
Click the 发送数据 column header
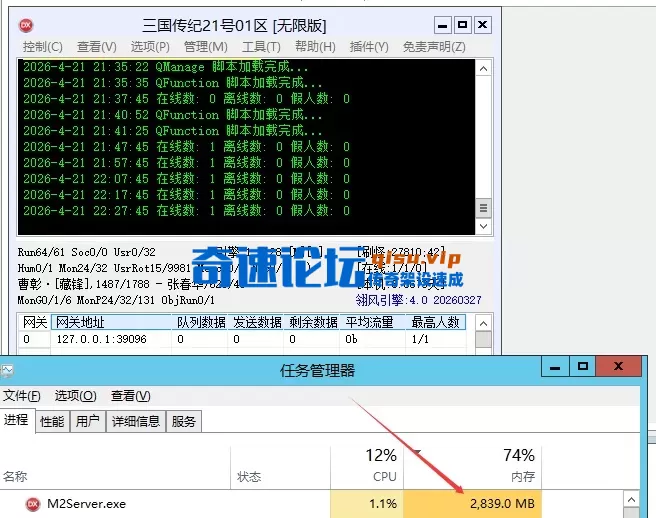256,322
